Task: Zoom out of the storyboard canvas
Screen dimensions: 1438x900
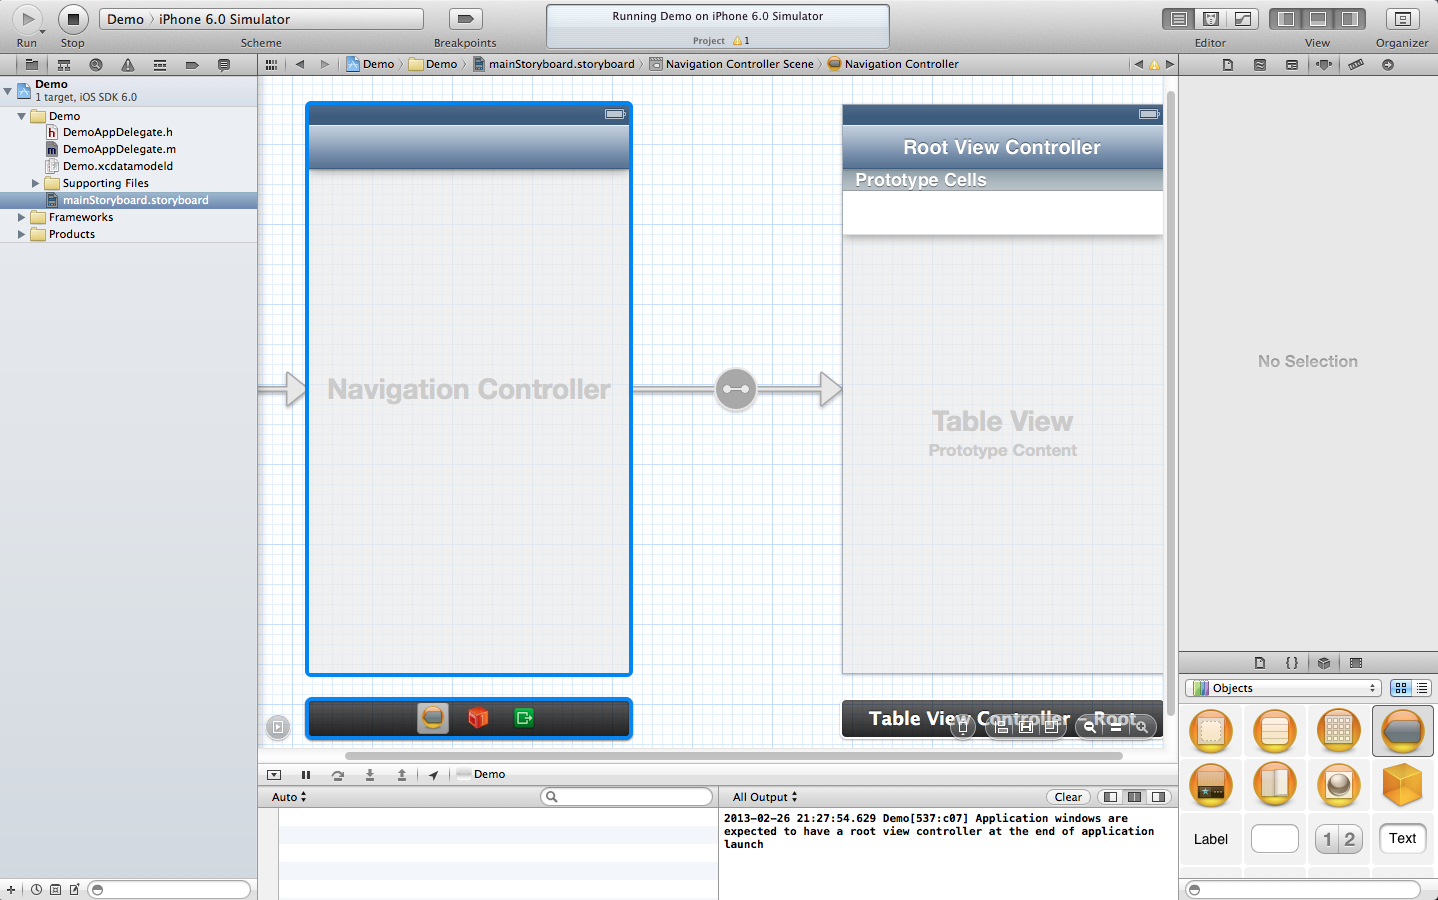Action: 1090,727
